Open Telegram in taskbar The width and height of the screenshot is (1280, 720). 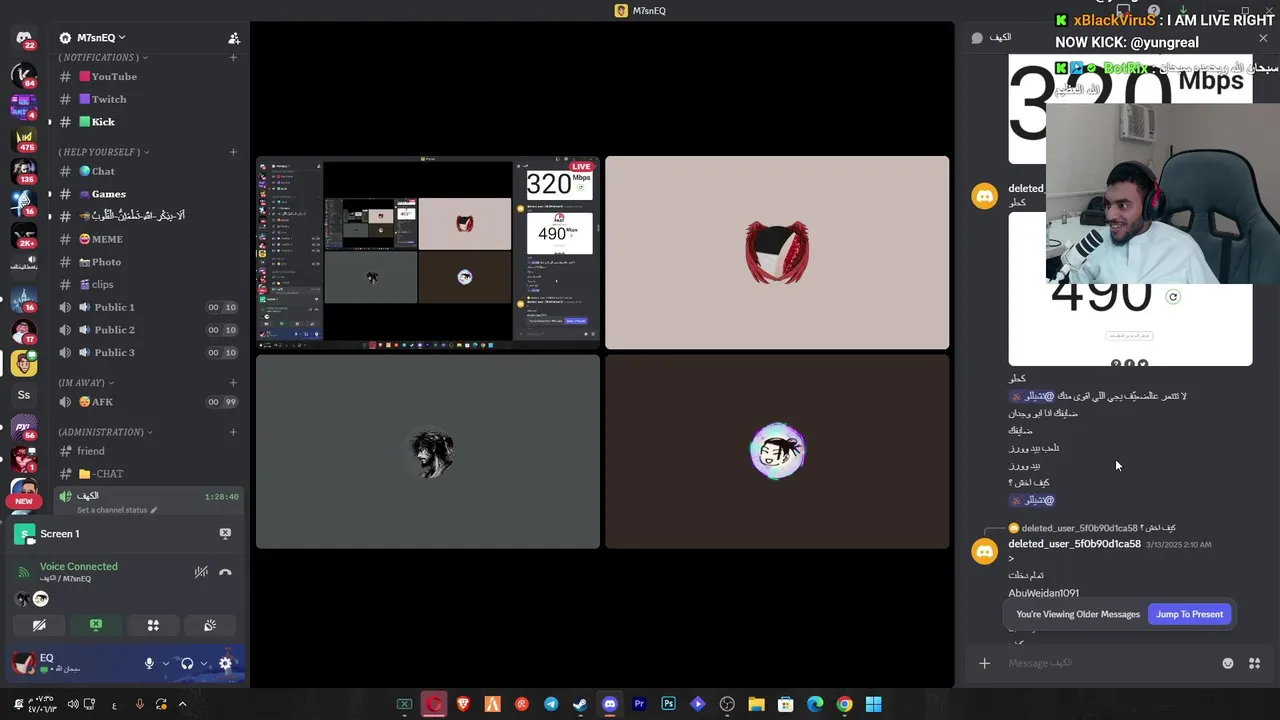[x=551, y=704]
